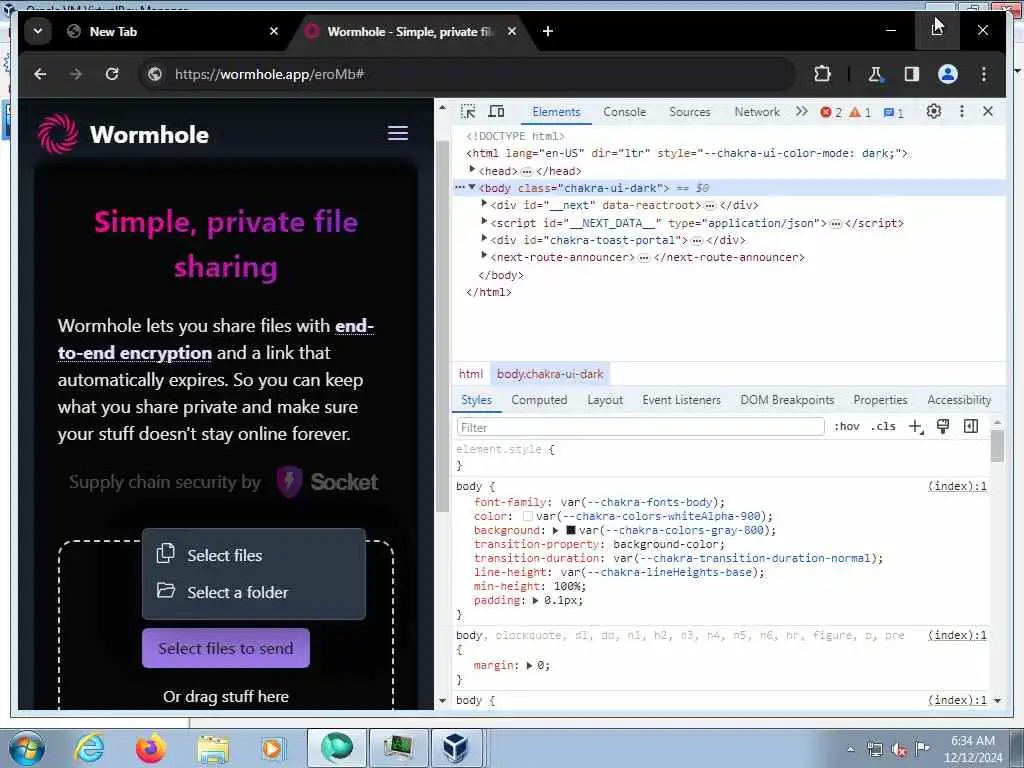Click the blue issues count badge
Screen dimensions: 1024x768
point(893,112)
